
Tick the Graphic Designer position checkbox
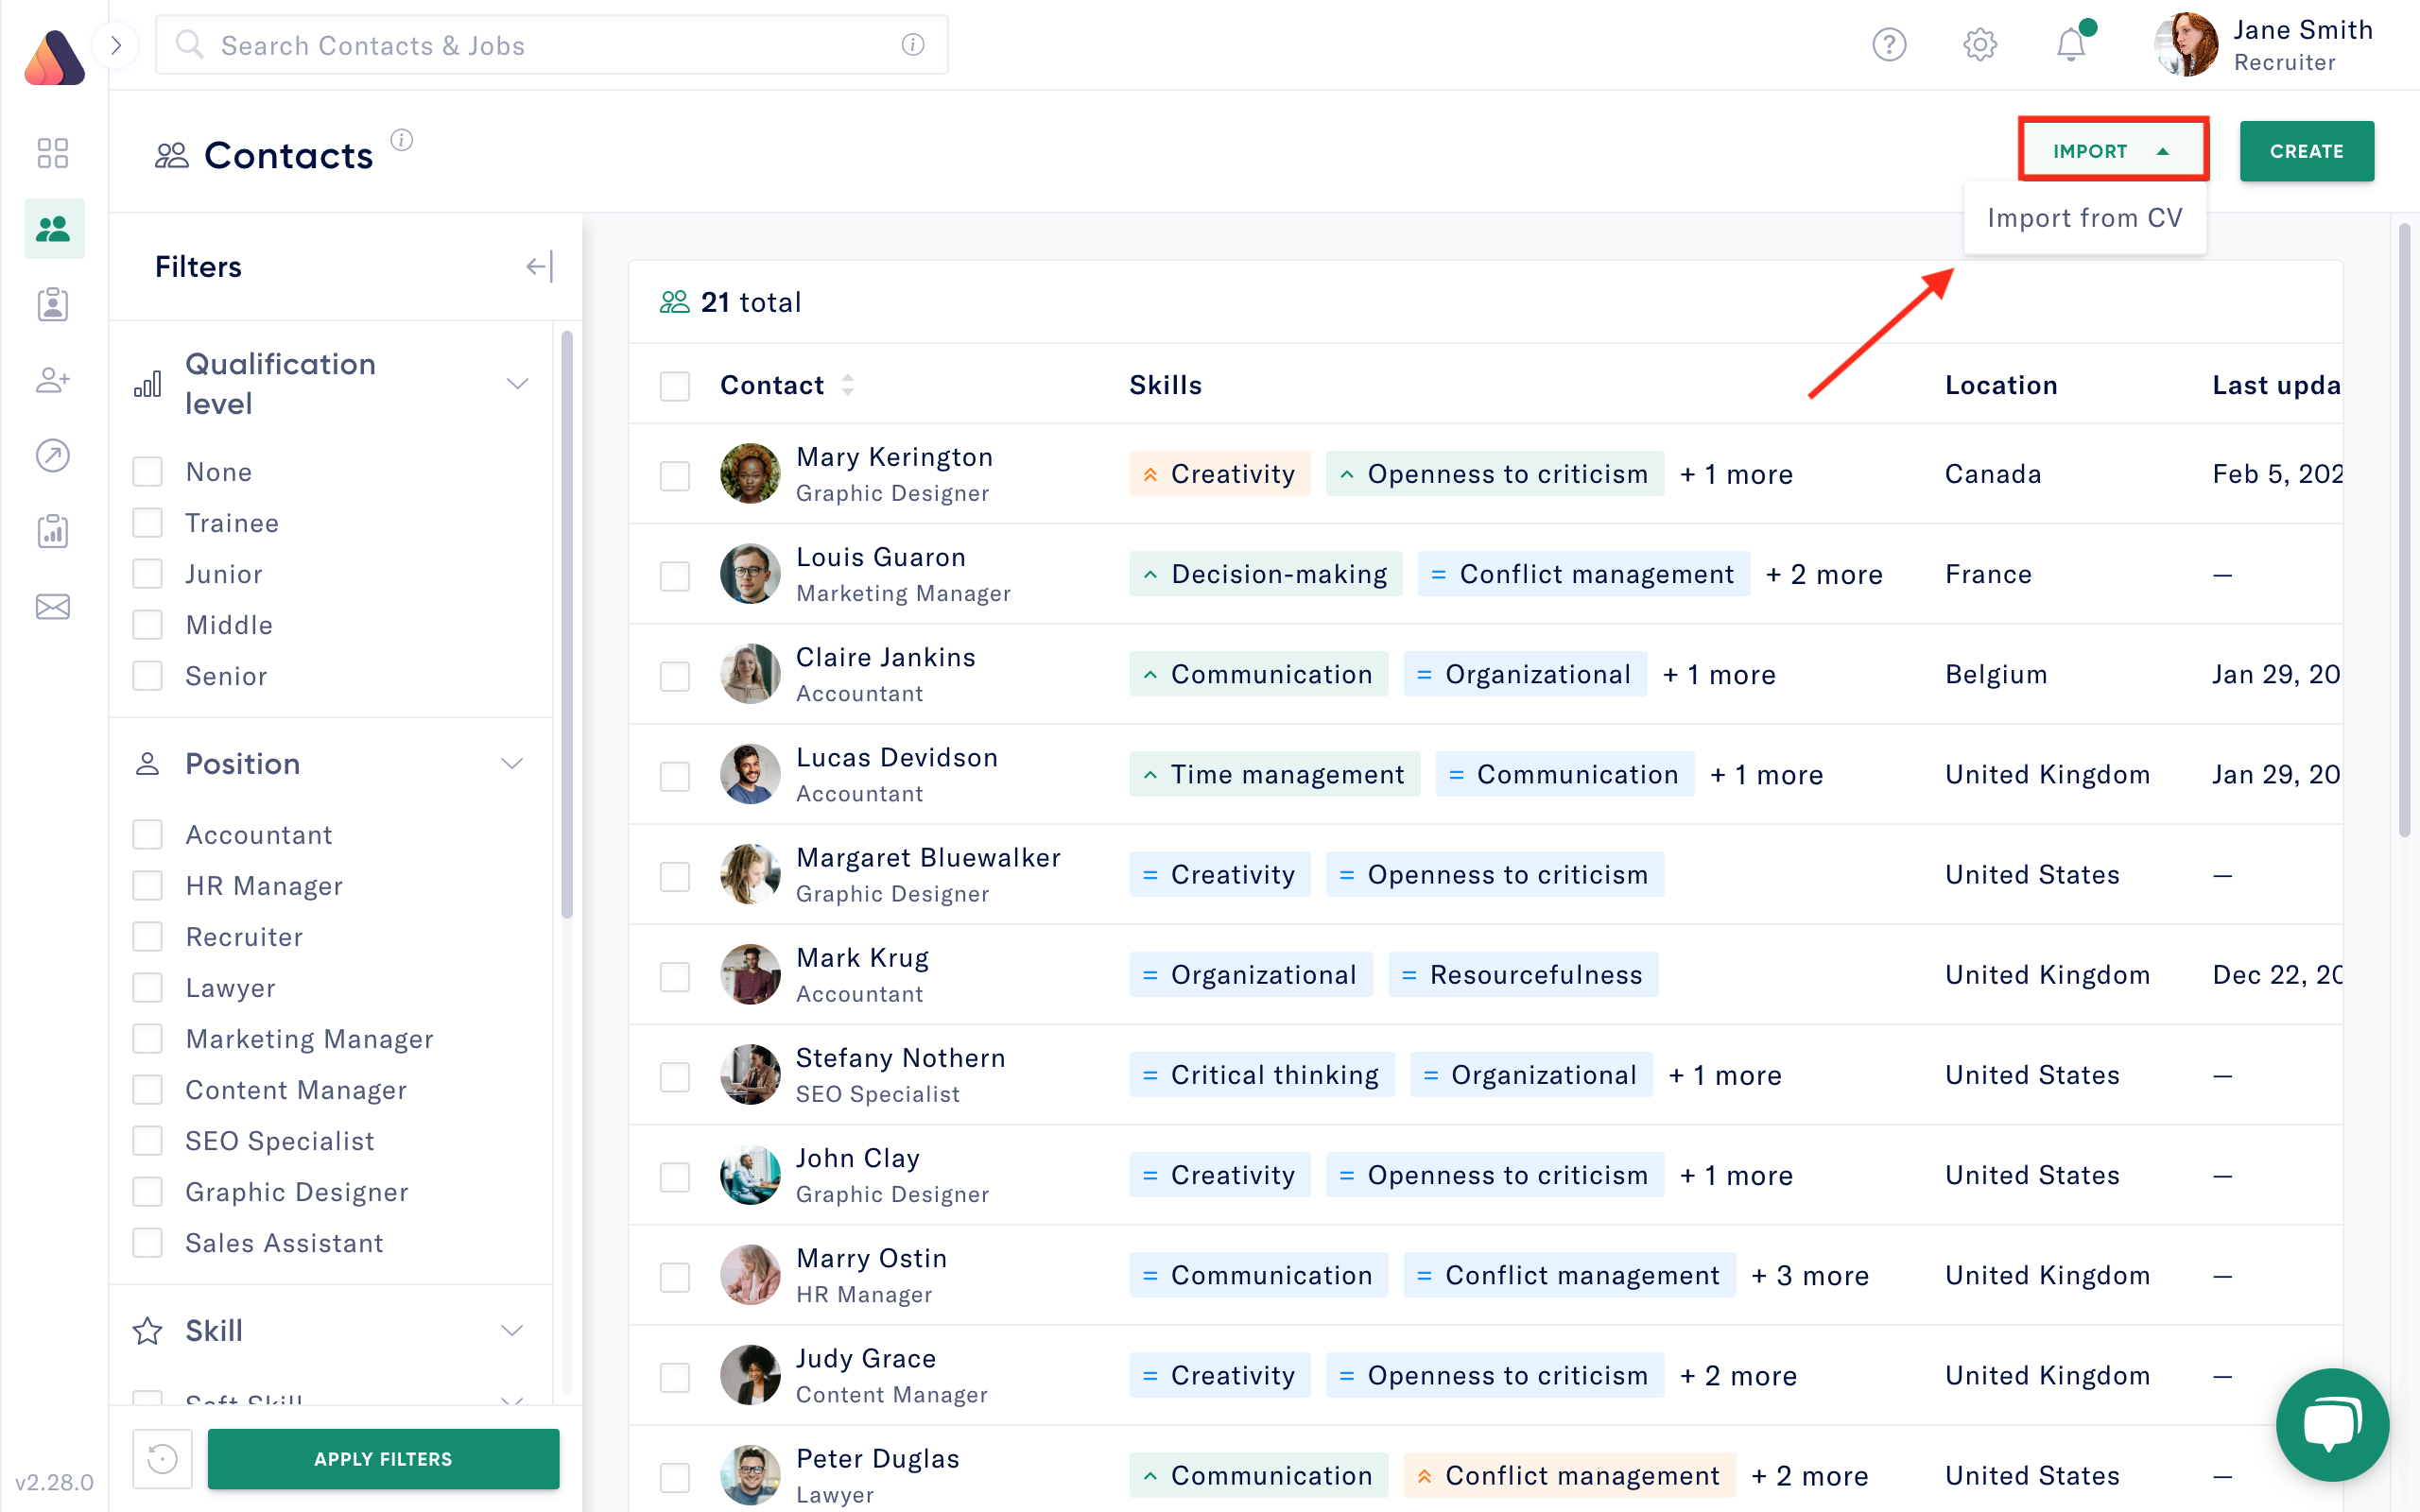tap(148, 1192)
